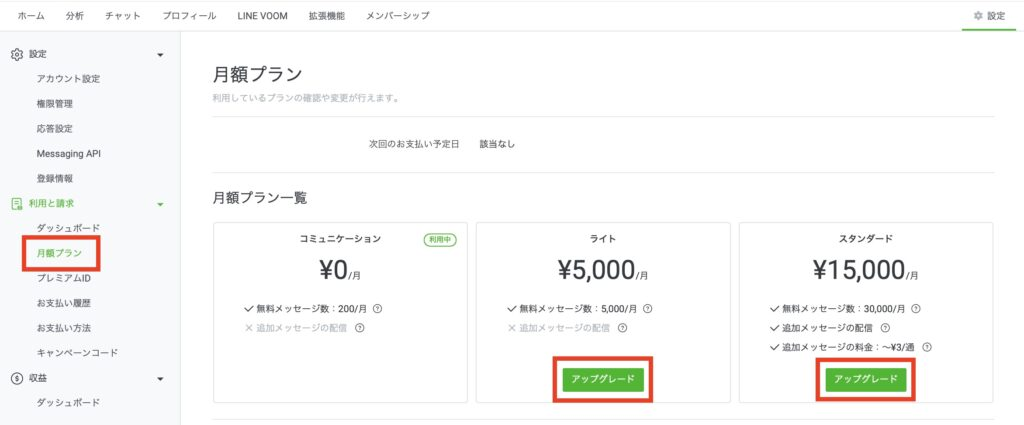Click help icon beside スタンダード 追加メッセージの配信
This screenshot has height=425, width=1024.
click(x=885, y=328)
